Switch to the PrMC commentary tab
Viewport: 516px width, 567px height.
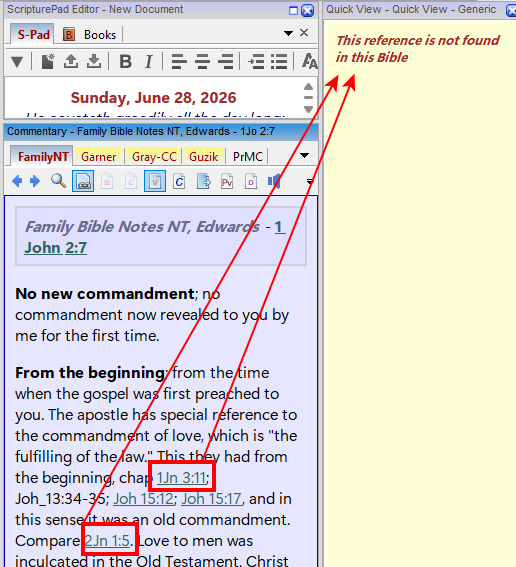click(248, 157)
